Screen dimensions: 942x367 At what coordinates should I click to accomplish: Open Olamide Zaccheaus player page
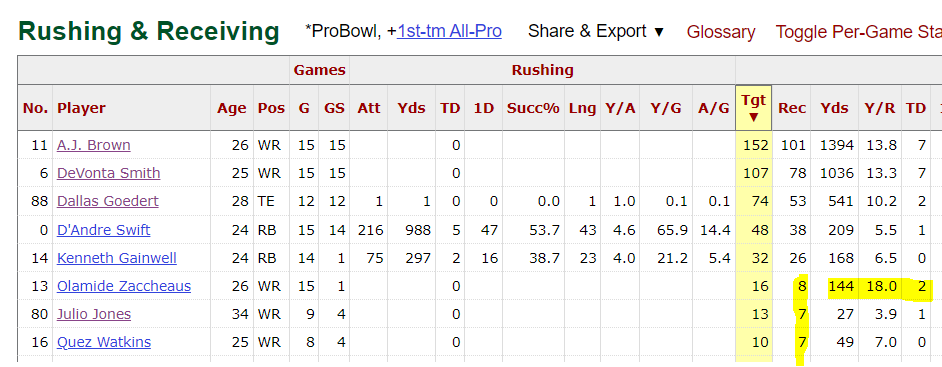[x=124, y=286]
